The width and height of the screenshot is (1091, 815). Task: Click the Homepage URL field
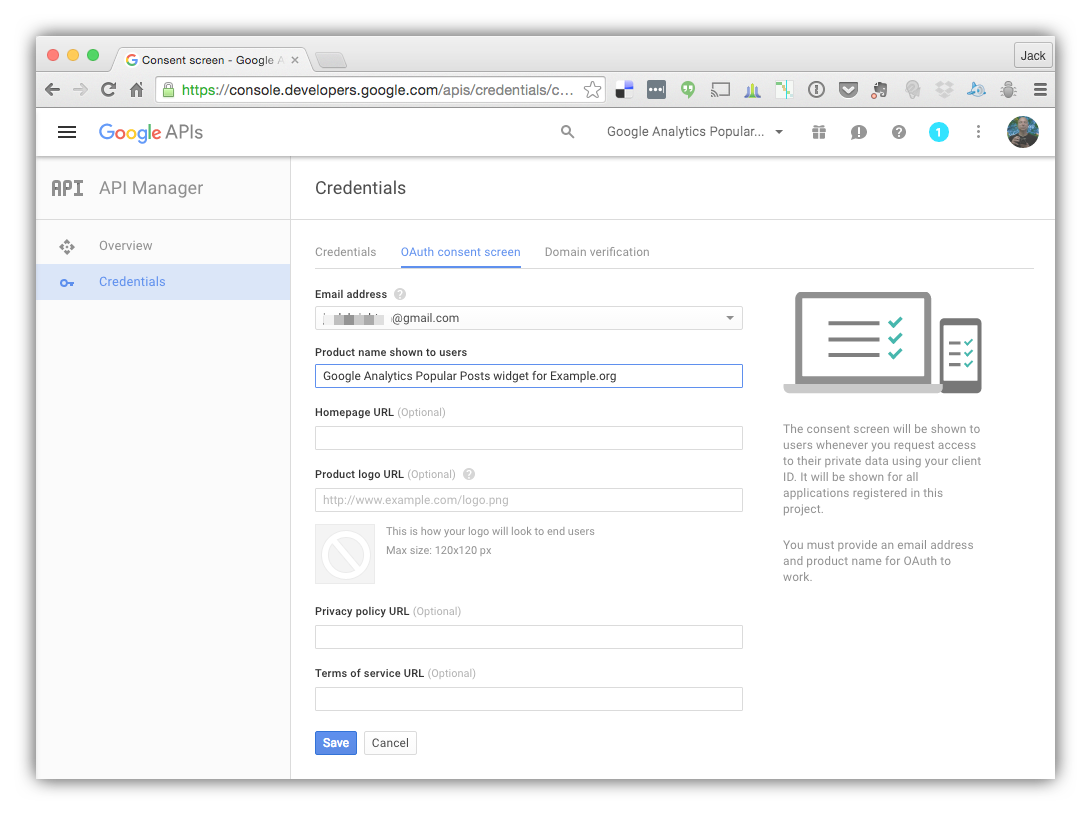click(x=529, y=438)
